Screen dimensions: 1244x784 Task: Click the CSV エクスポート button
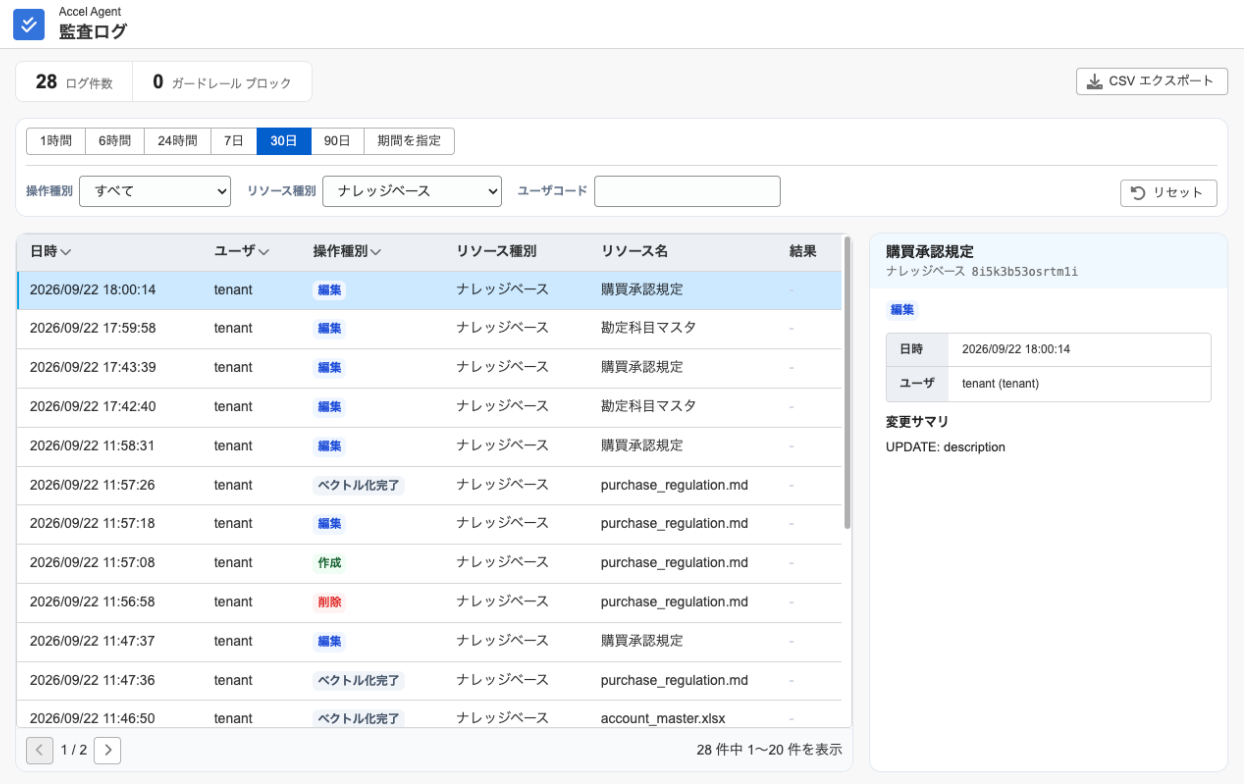coord(1151,81)
